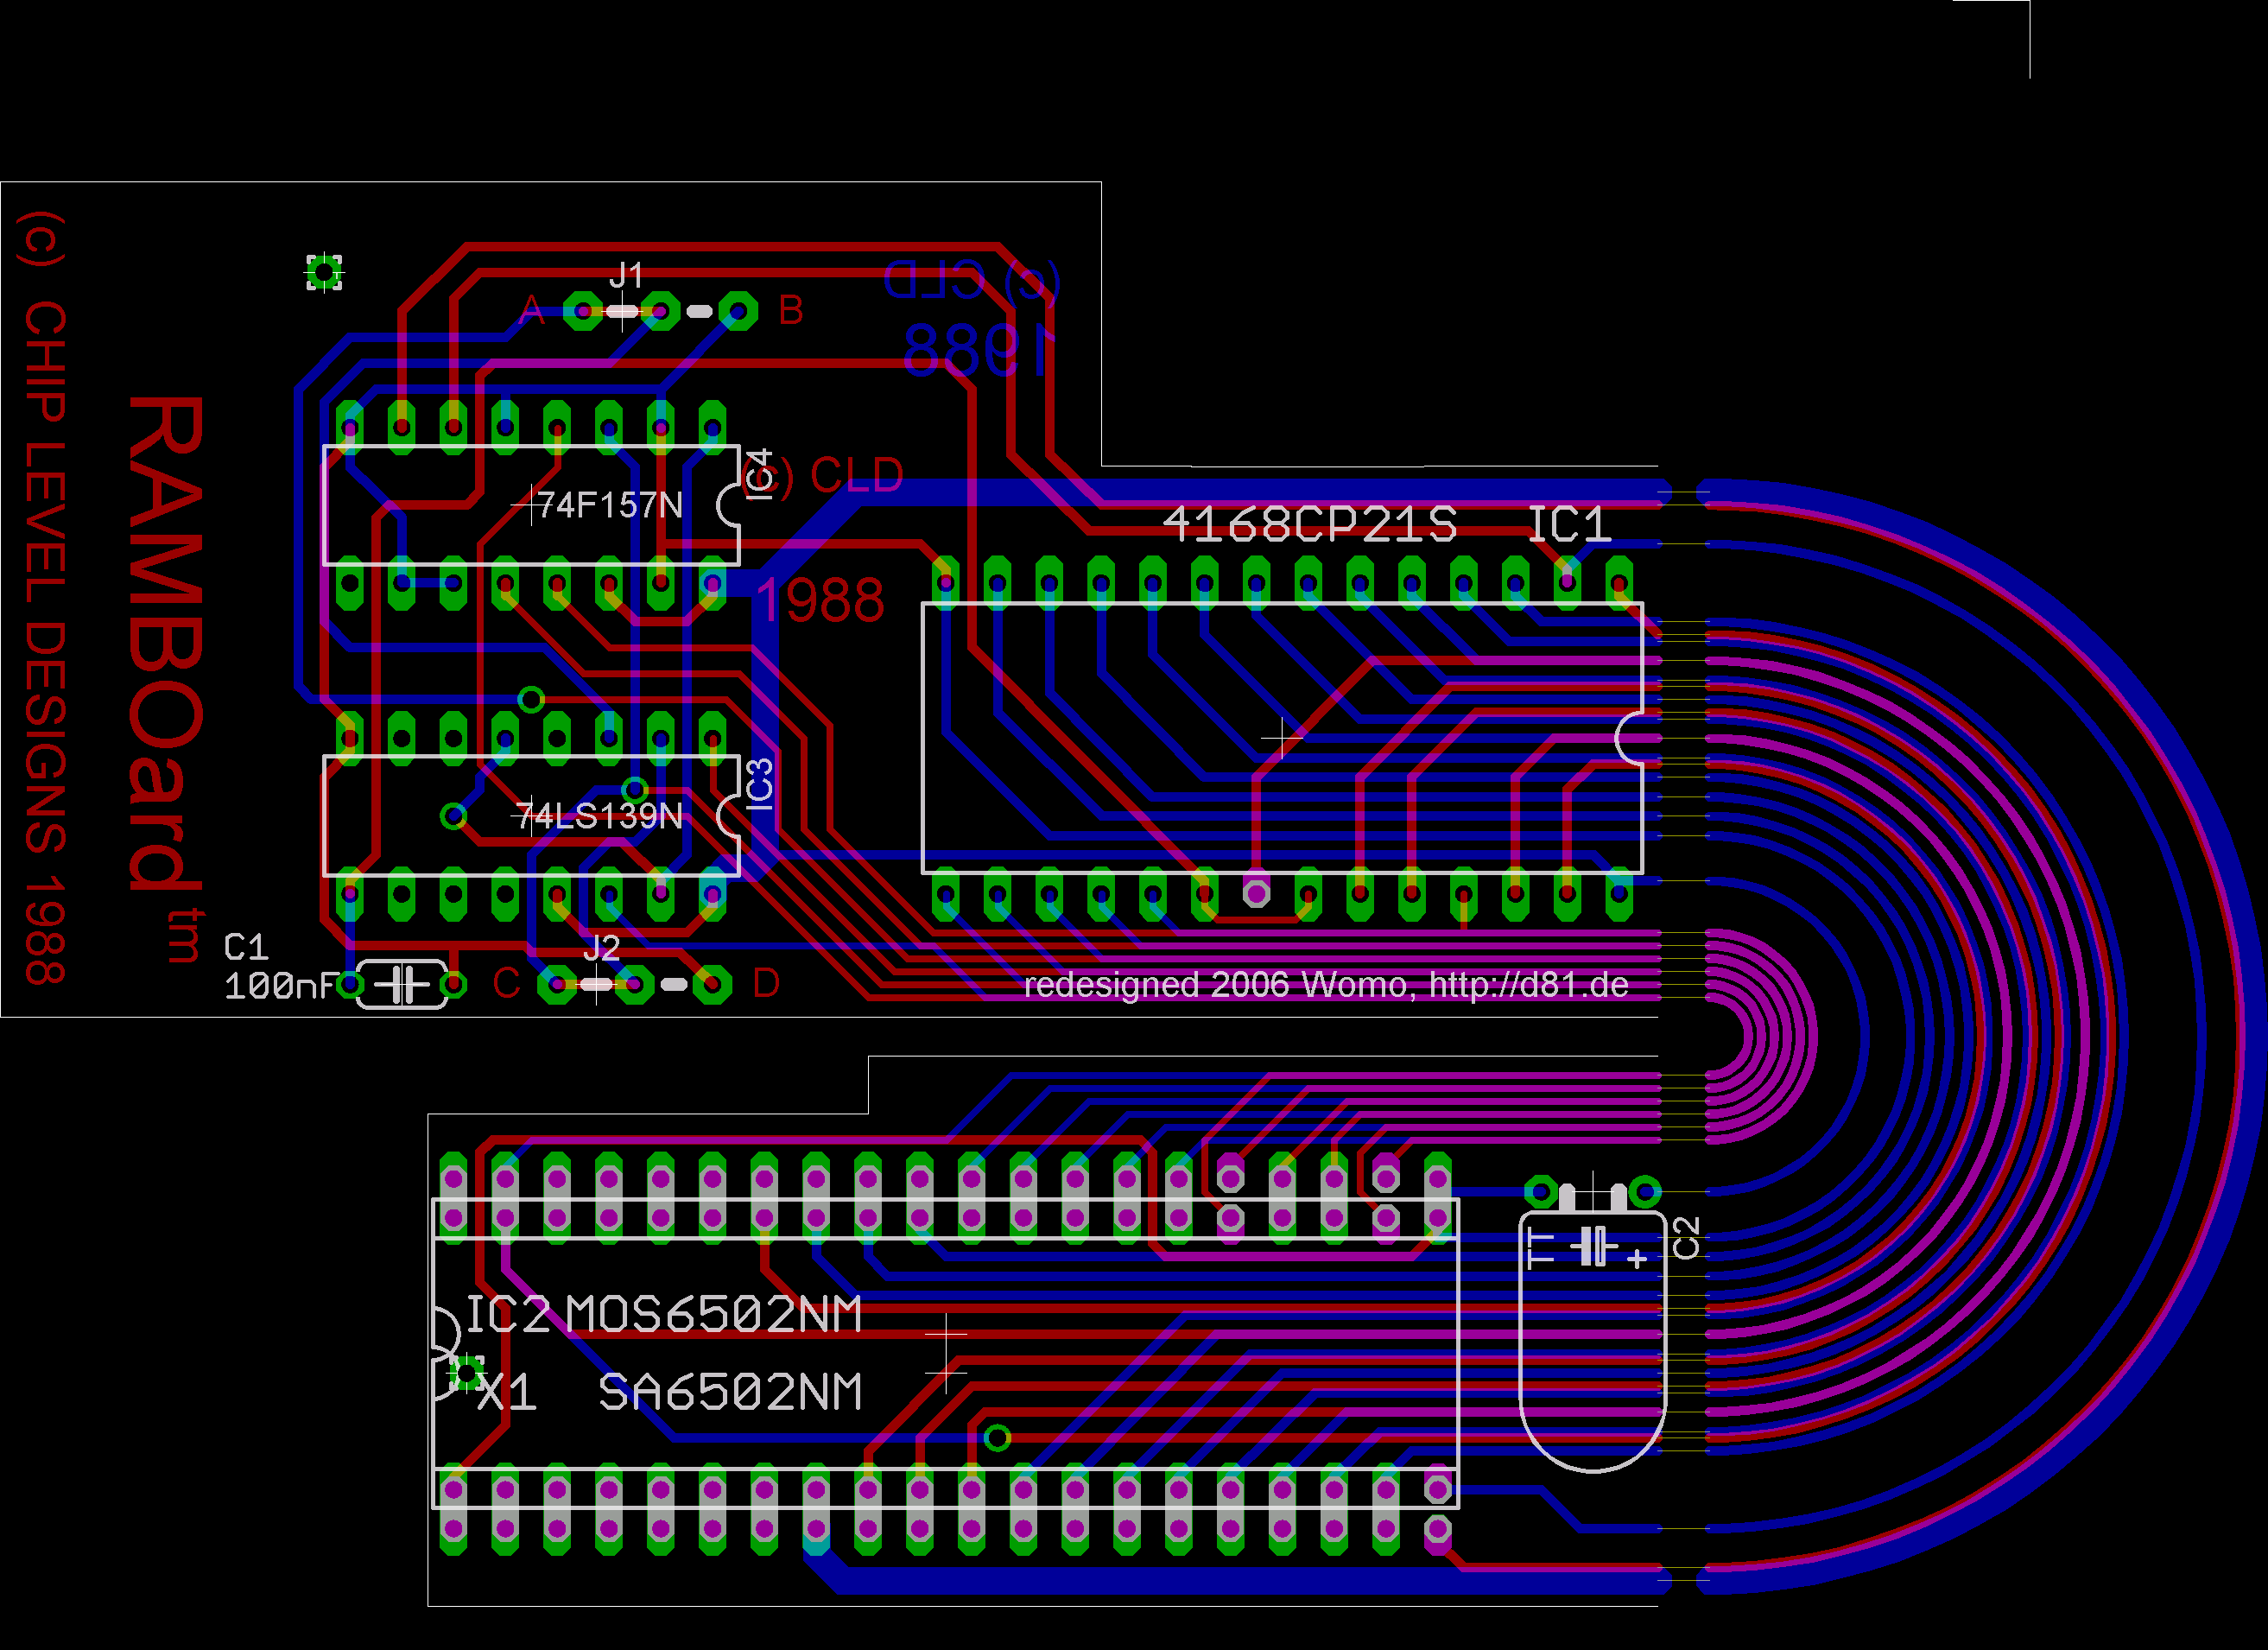Click the IC1 designator text
Viewport: 2268px width, 1650px height.
pos(1569,524)
